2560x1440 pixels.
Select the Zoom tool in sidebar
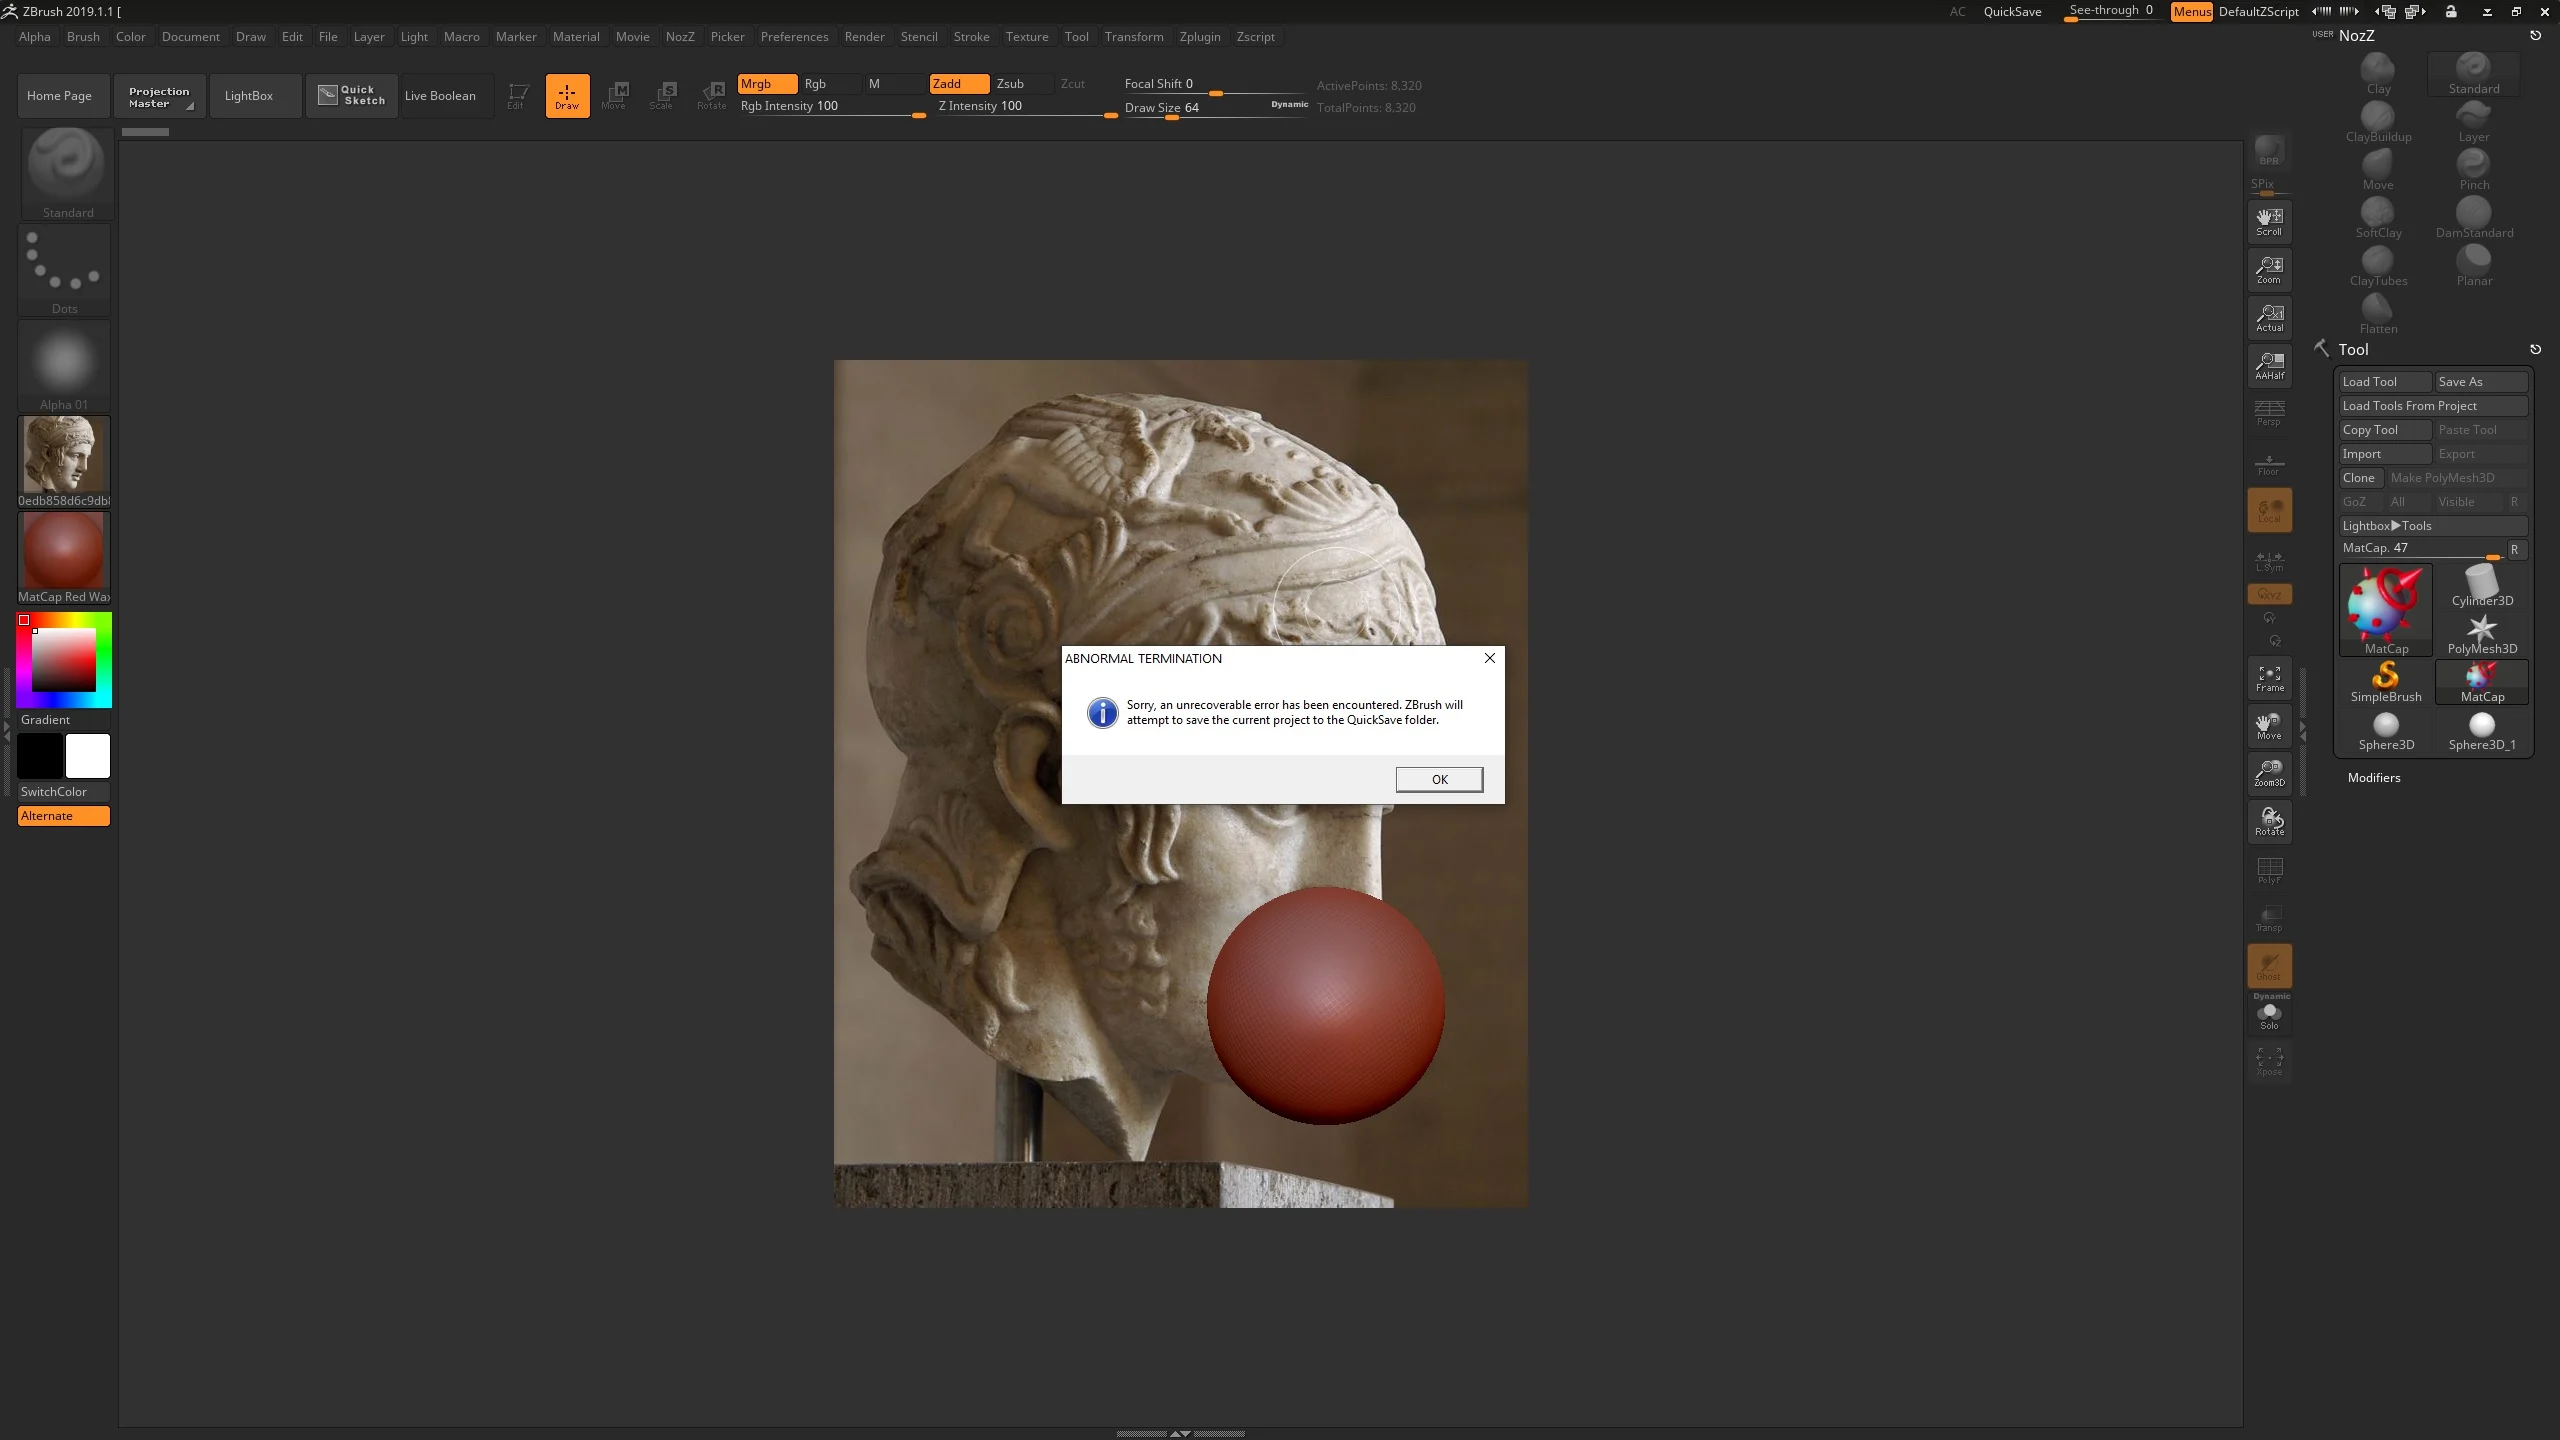[2270, 267]
